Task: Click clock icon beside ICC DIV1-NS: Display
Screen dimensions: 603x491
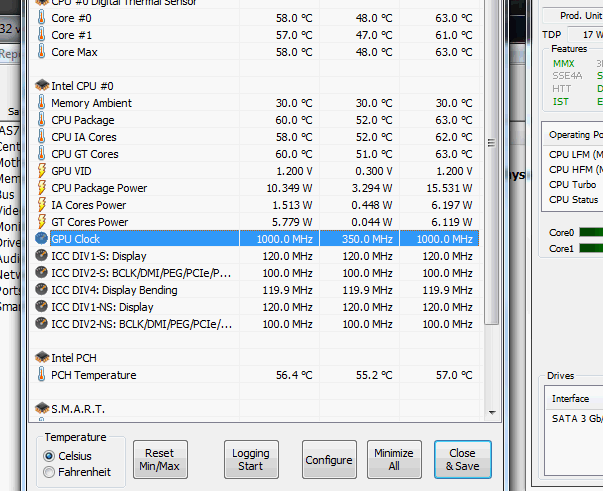Action: pyautogui.click(x=41, y=306)
